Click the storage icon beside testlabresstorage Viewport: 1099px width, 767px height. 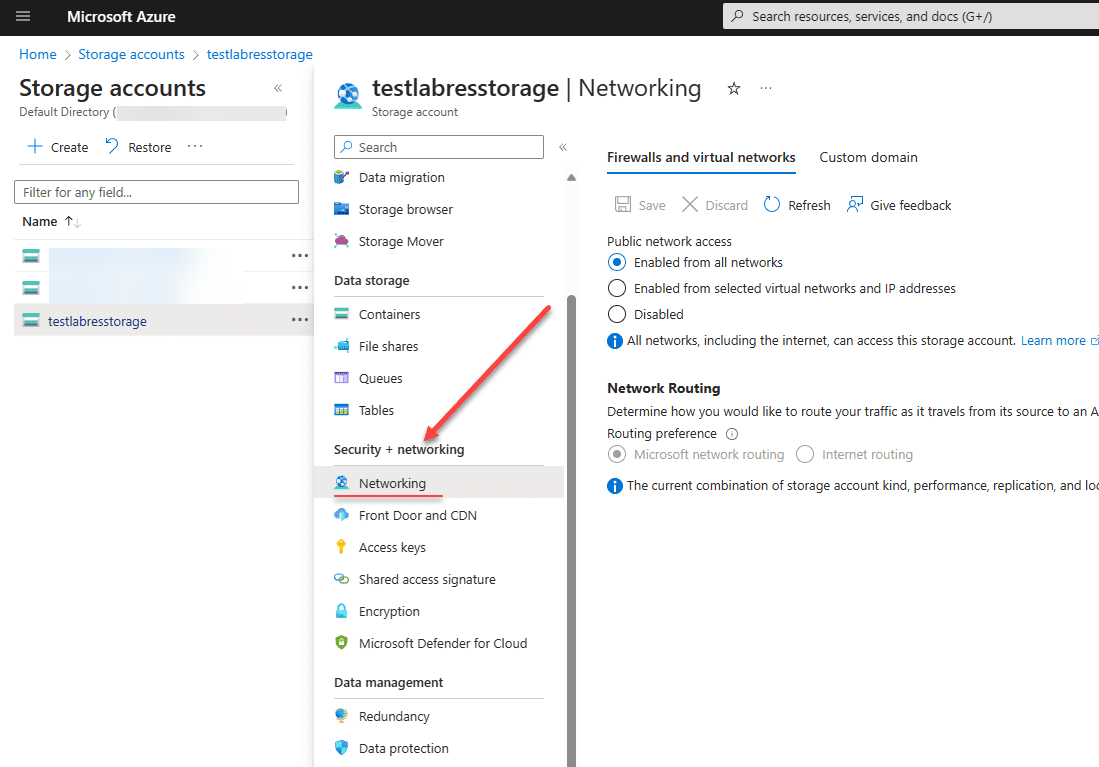point(31,320)
